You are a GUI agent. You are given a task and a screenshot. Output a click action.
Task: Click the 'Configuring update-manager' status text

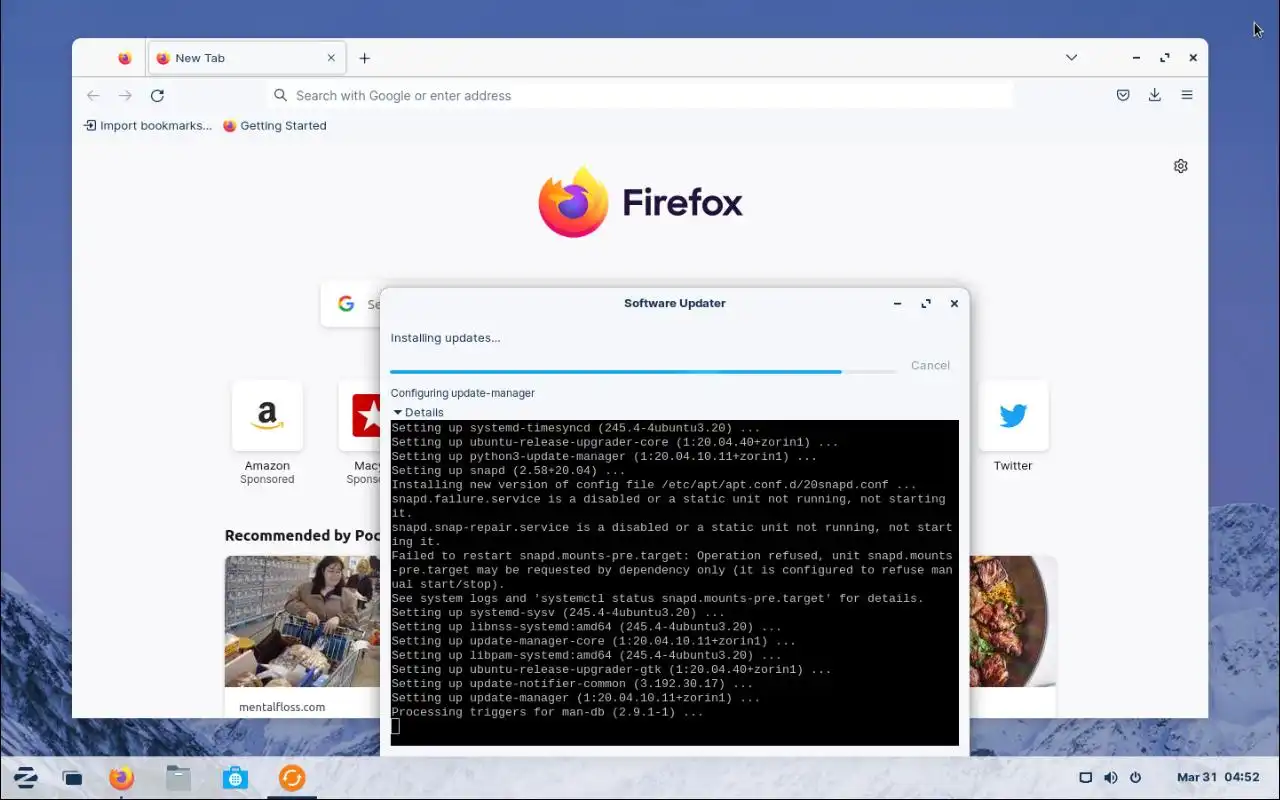462,393
